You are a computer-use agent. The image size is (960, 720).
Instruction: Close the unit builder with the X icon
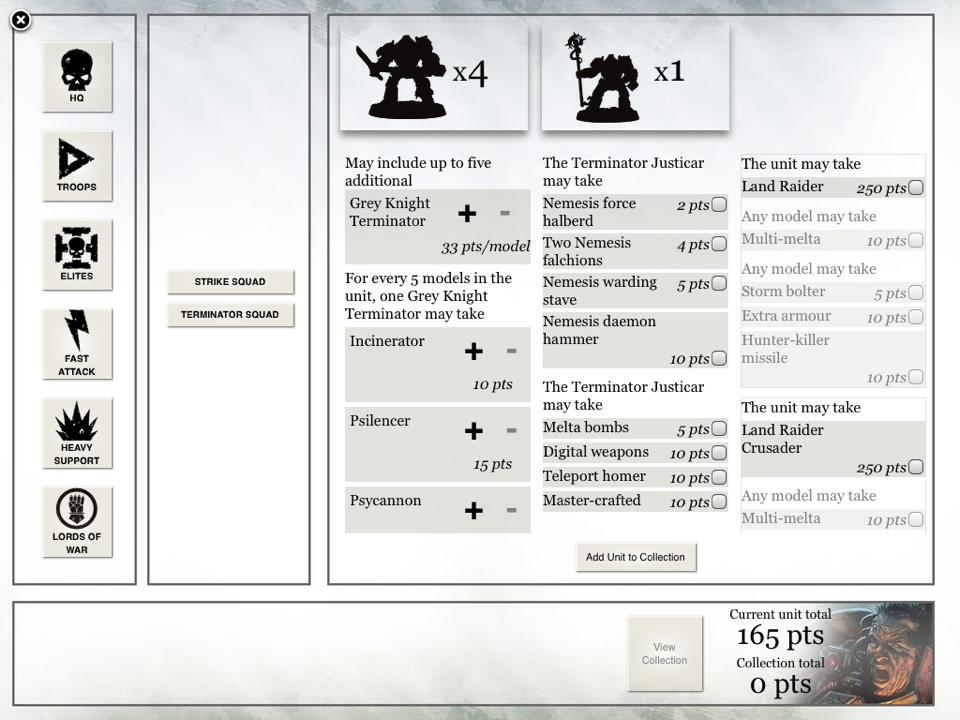pyautogui.click(x=21, y=20)
